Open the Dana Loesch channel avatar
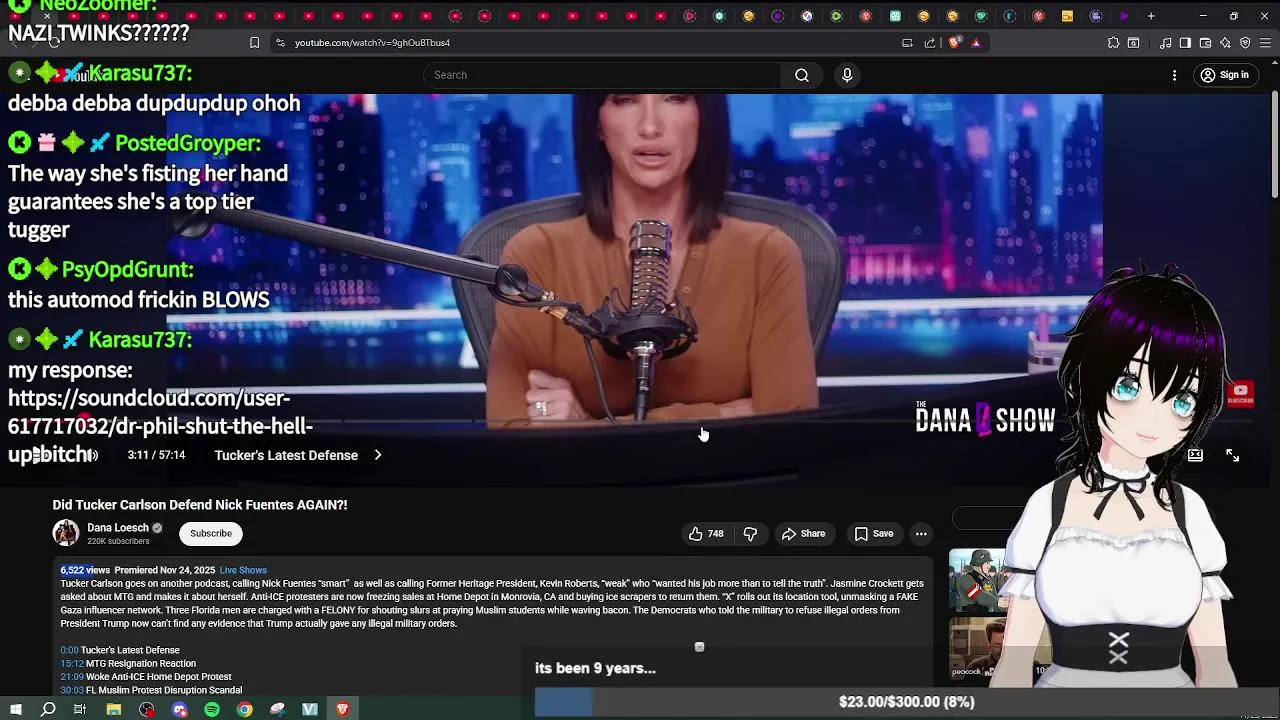Image resolution: width=1280 pixels, height=720 pixels. (66, 533)
